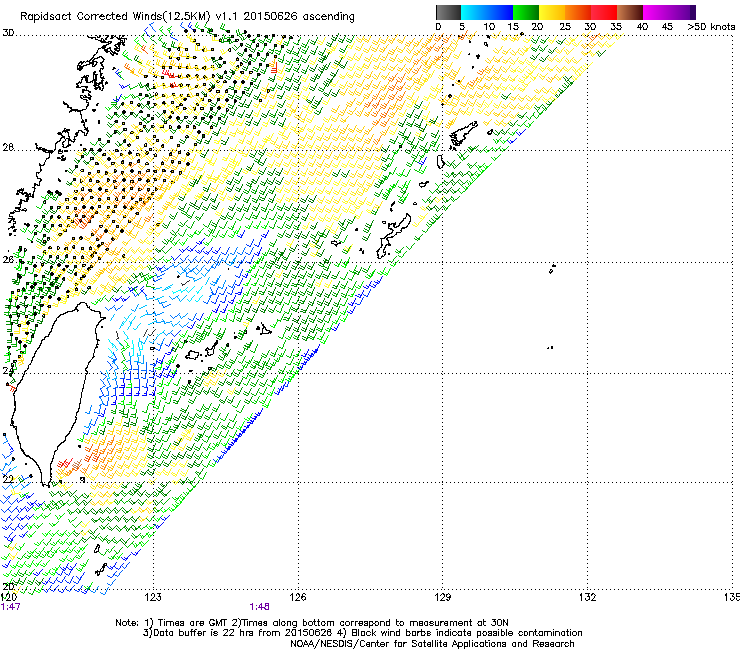This screenshot has width=740, height=650.
Task: Click the '20150626 ascending' date text in title
Action: [x=299, y=17]
